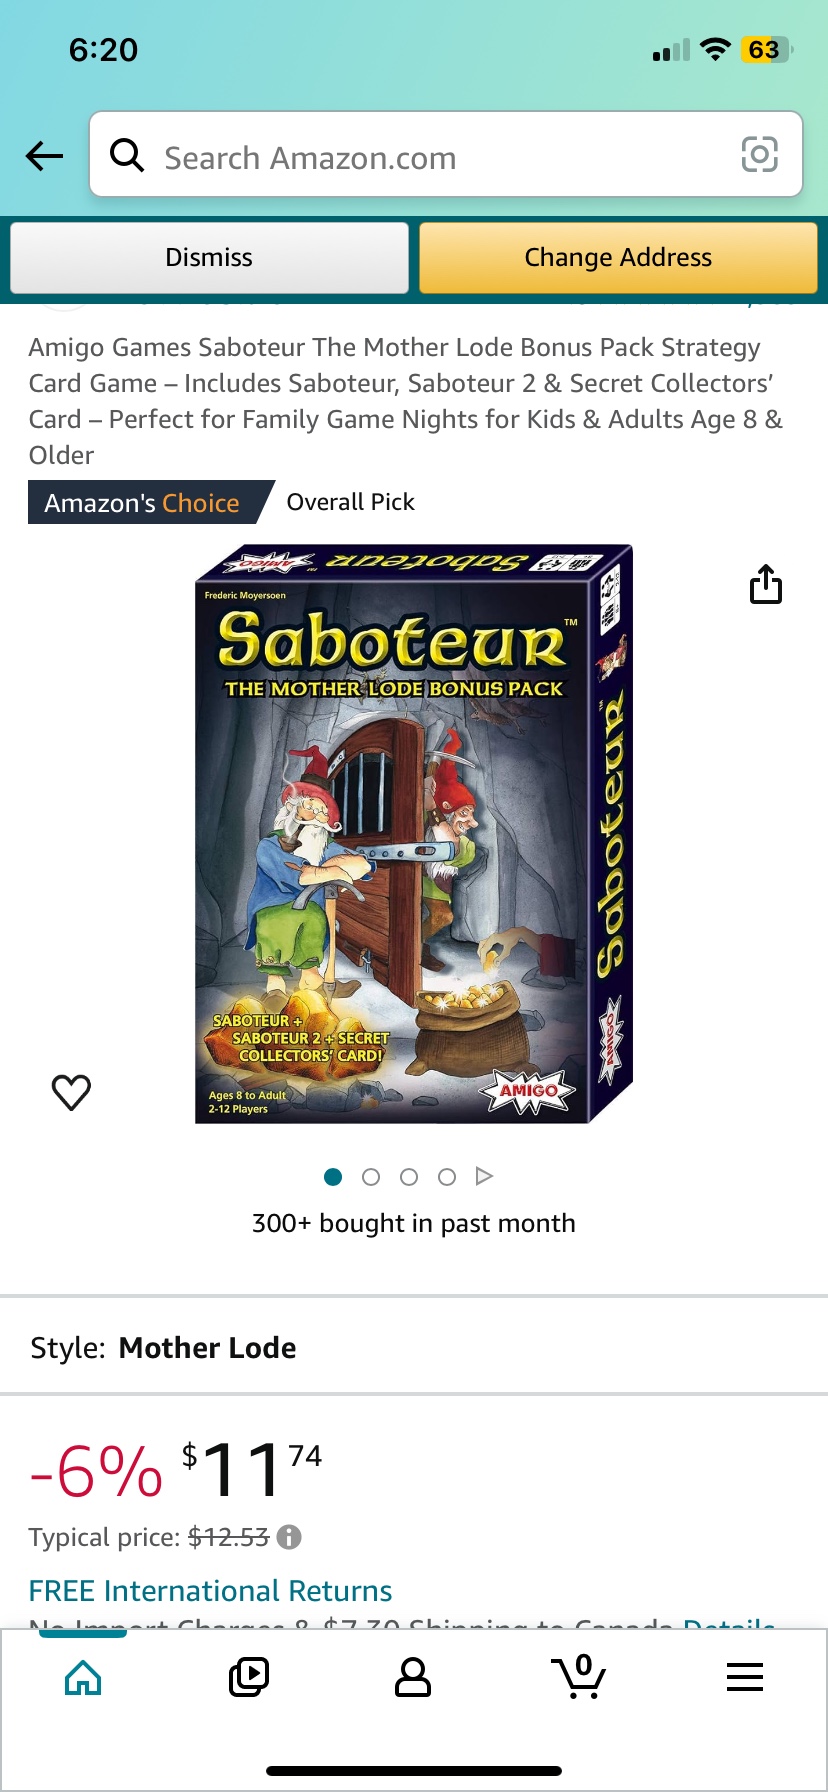Expand the Style: Mother Lode selector
Image resolution: width=828 pixels, height=1792 pixels.
pos(414,1348)
